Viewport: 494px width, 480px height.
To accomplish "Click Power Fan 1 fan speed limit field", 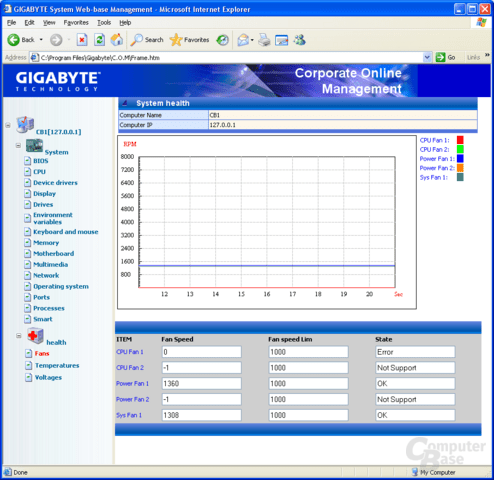I will click(308, 384).
